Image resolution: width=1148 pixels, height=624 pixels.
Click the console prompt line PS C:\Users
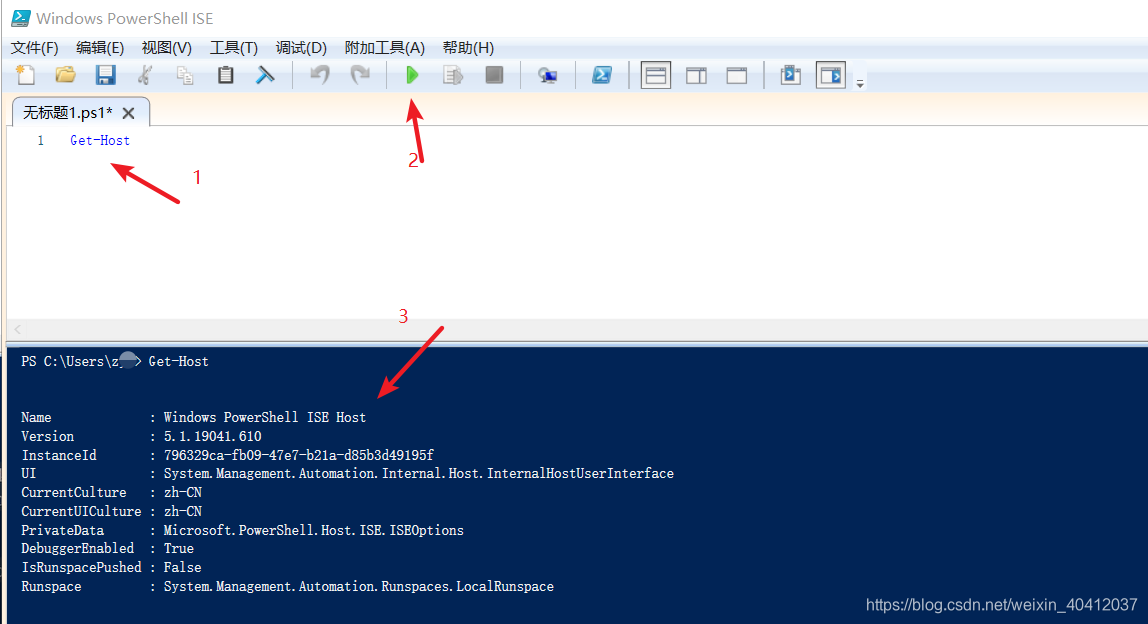(115, 361)
